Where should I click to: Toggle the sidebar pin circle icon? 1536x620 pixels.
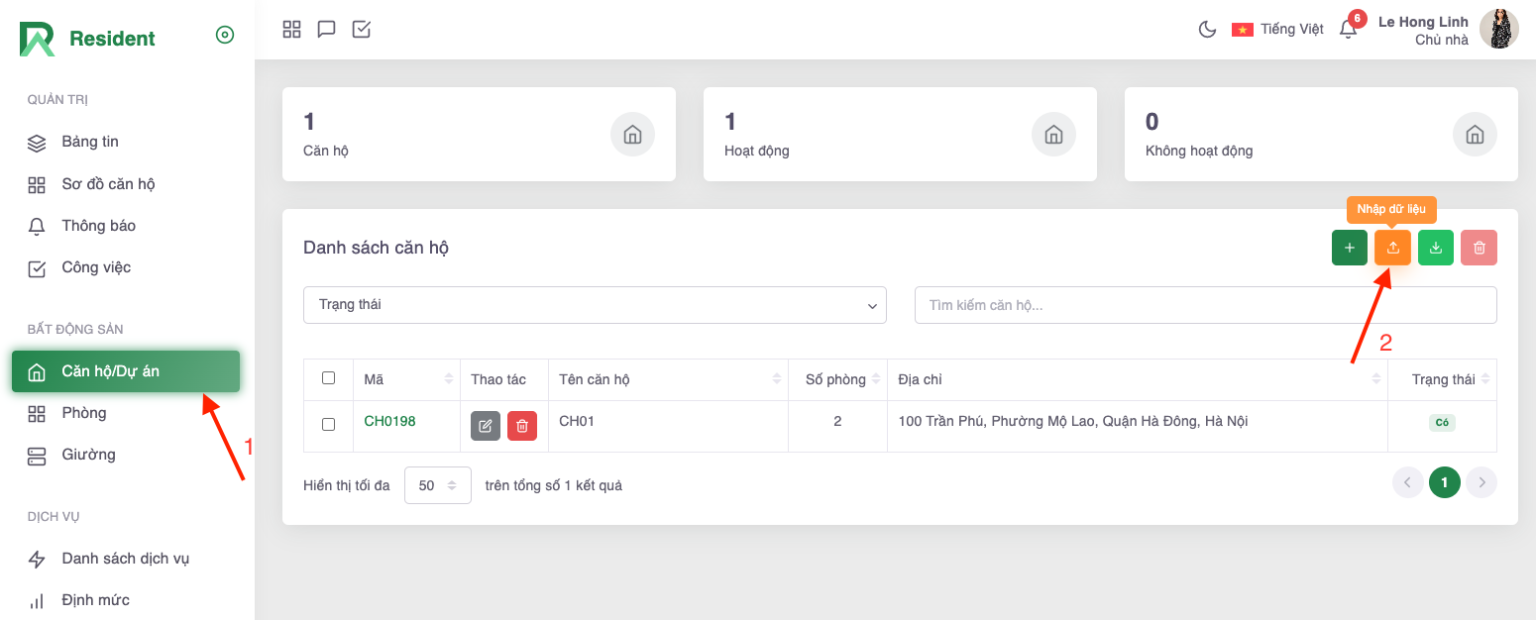pos(225,35)
